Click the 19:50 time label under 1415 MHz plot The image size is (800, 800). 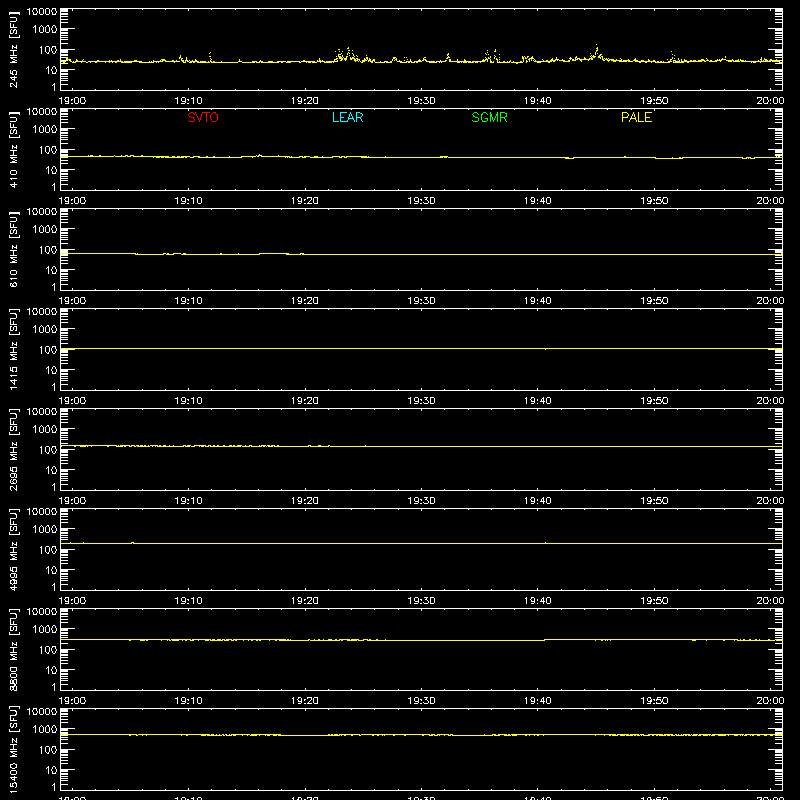coord(654,401)
